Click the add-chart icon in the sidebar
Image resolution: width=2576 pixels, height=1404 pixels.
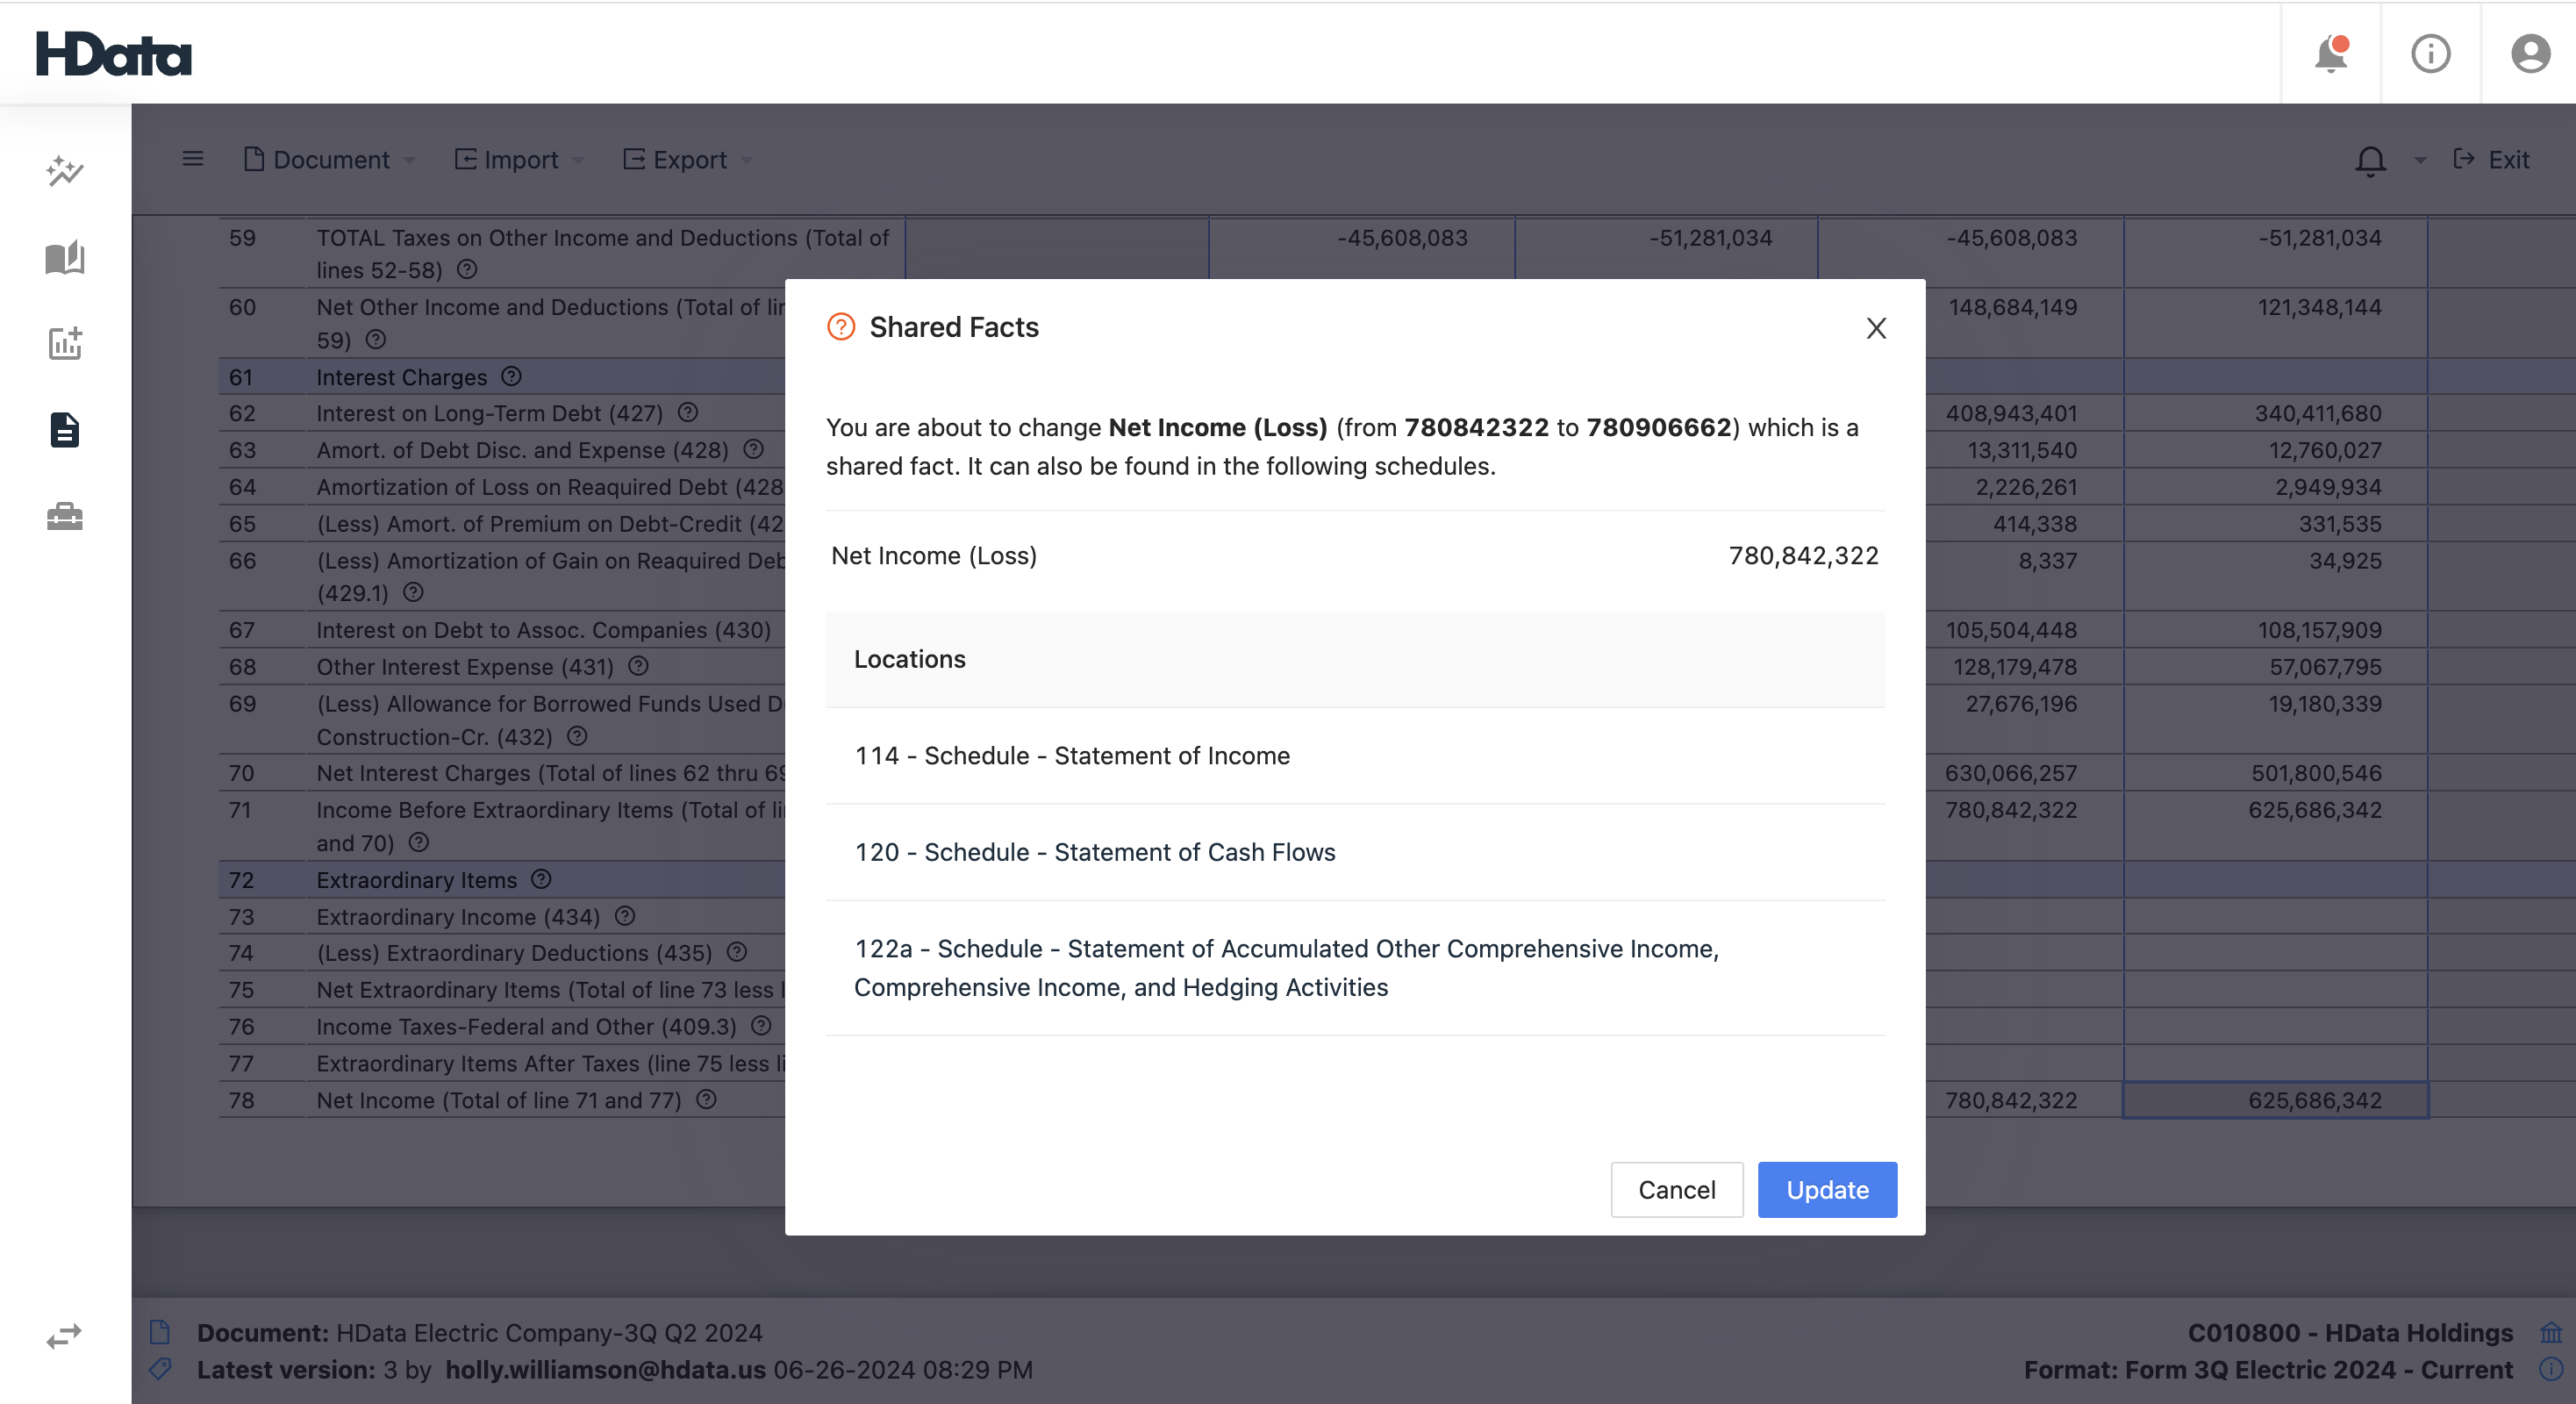(64, 344)
